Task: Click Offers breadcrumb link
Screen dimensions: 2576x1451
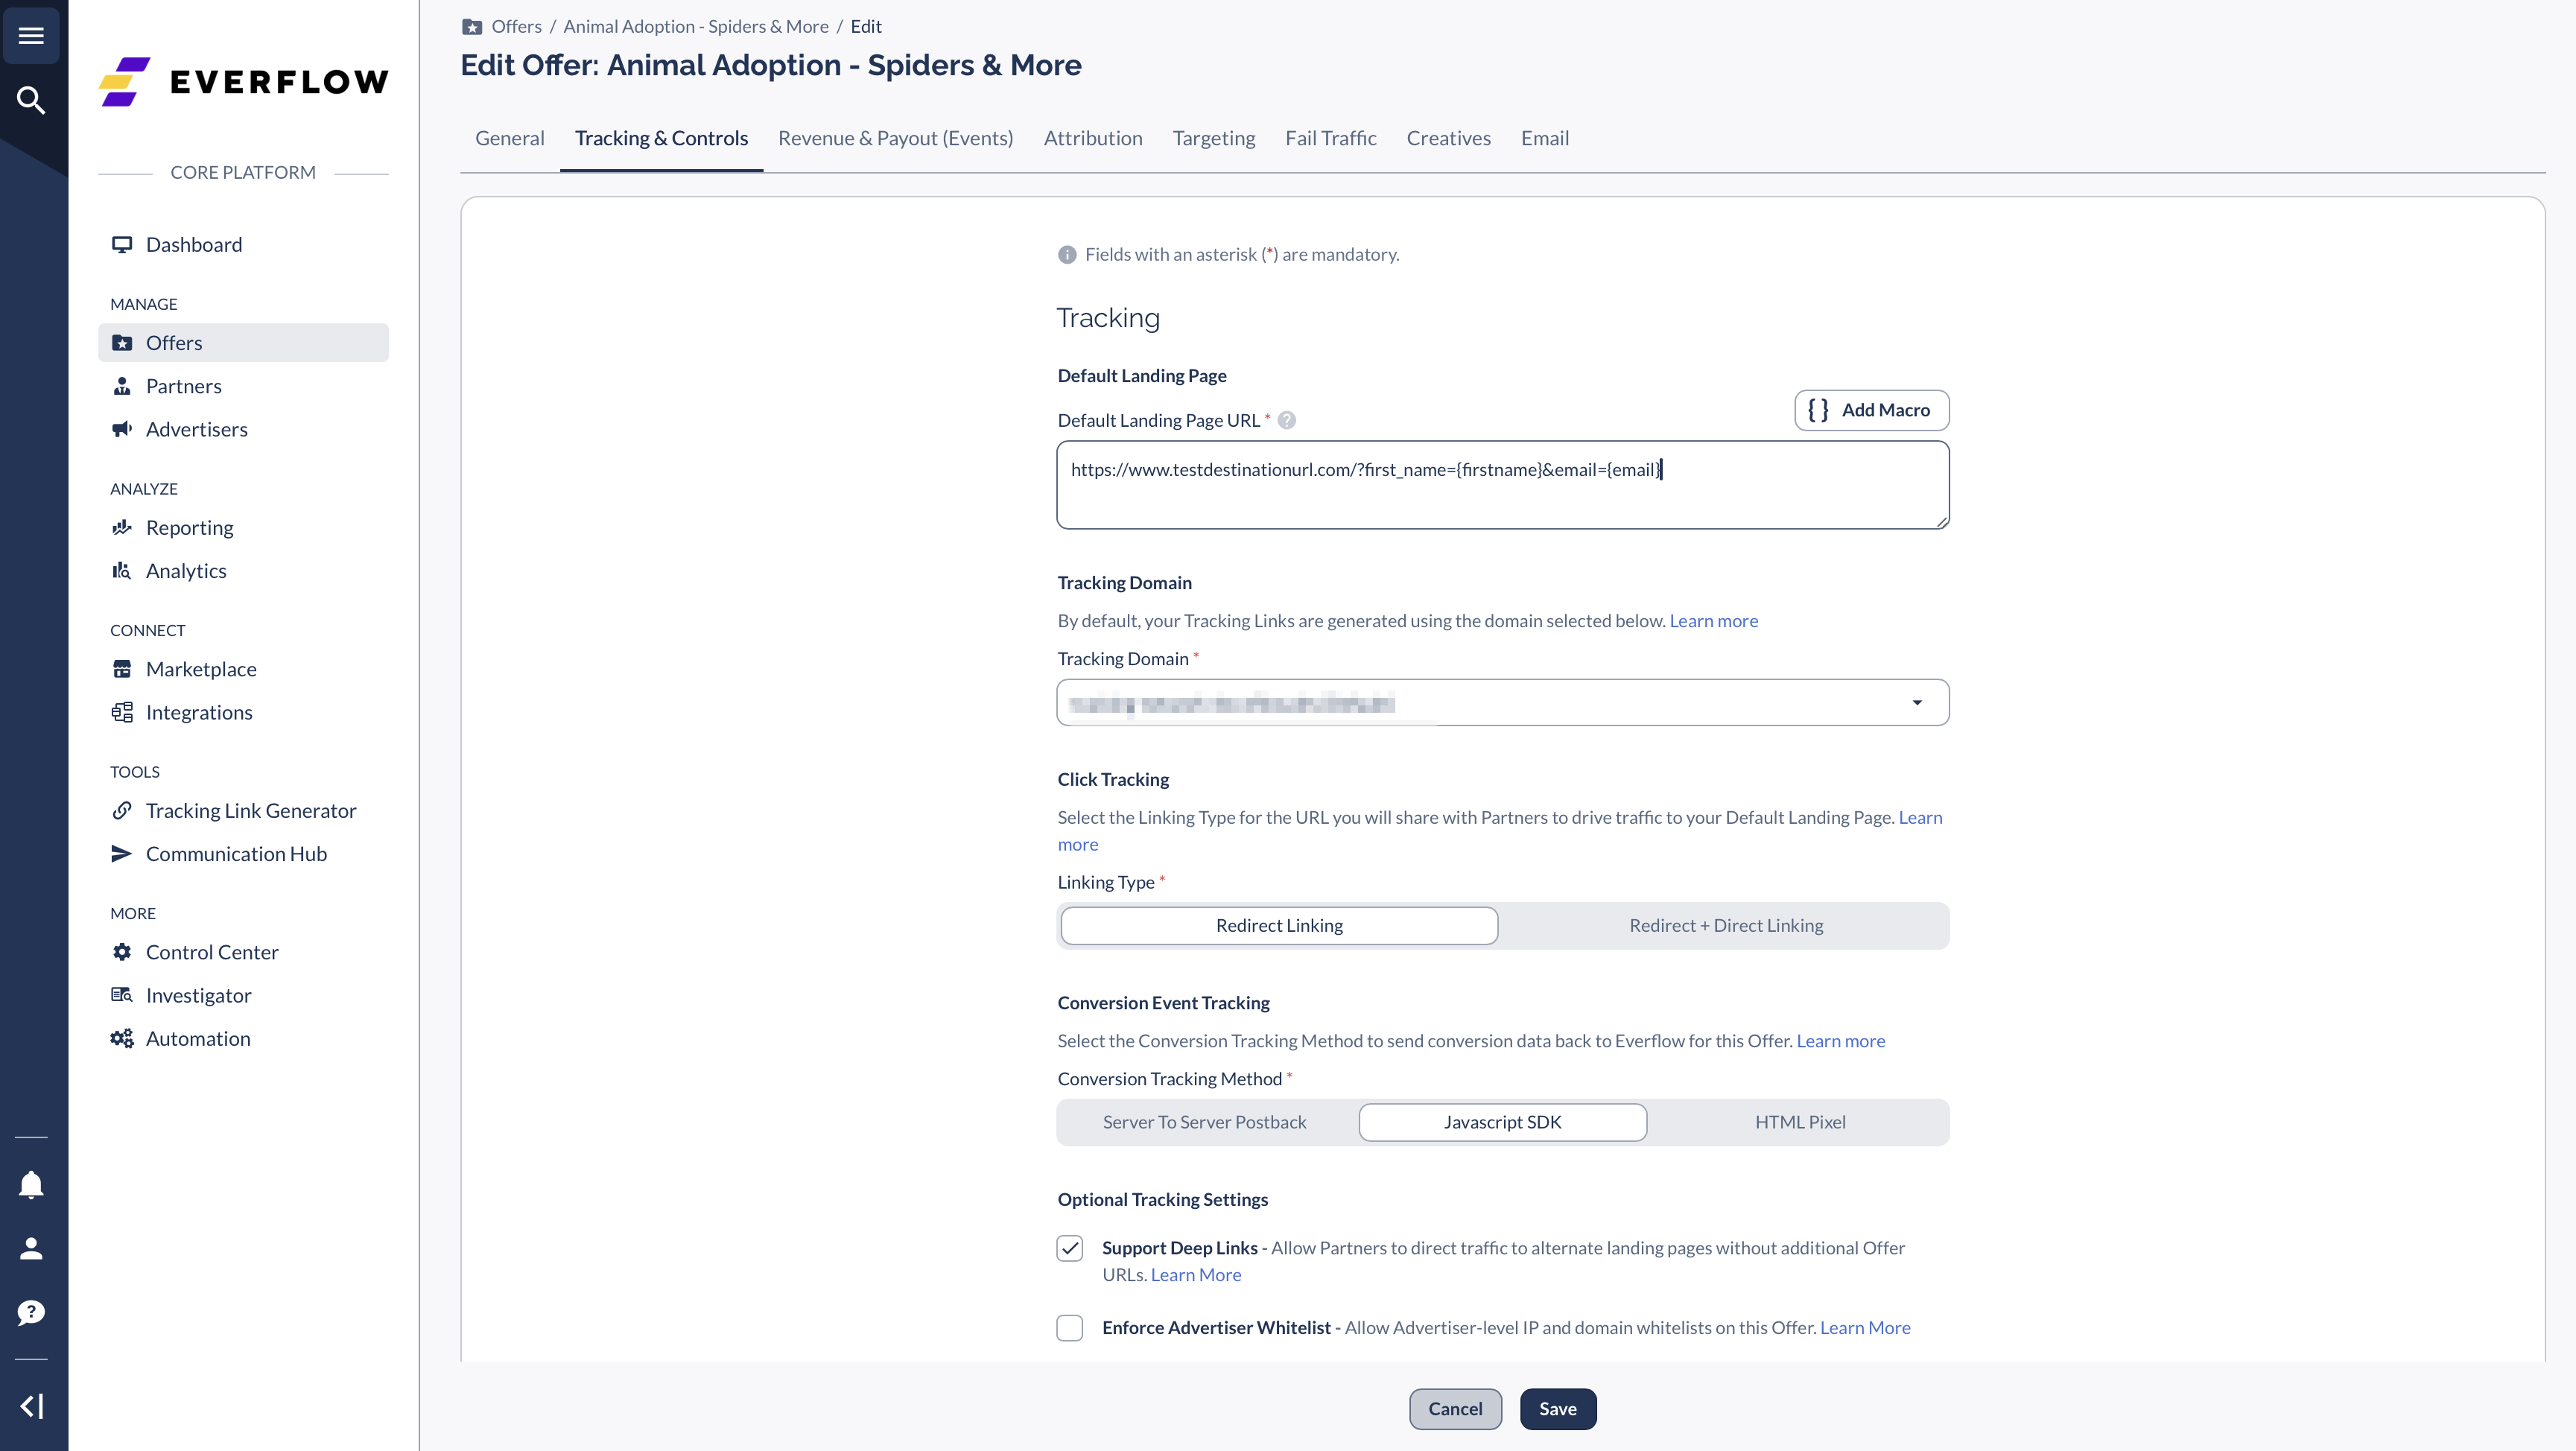Action: pyautogui.click(x=516, y=27)
